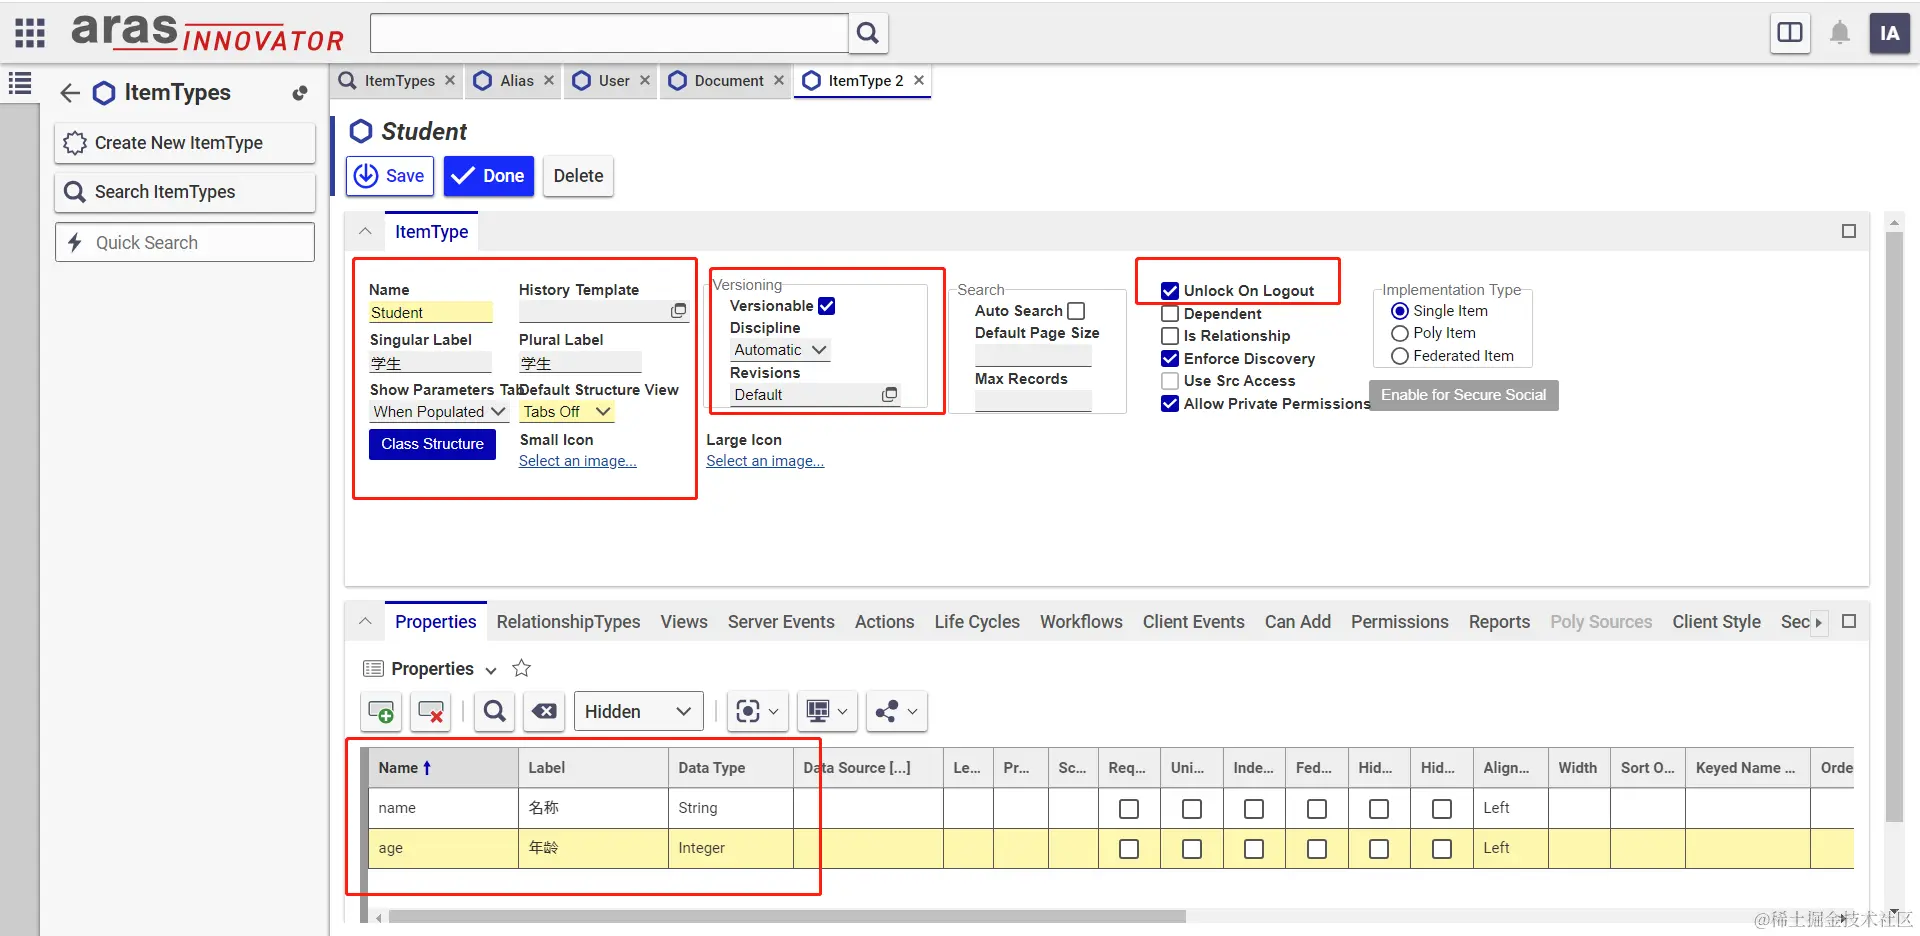Click the Default Page Size field

point(1033,355)
